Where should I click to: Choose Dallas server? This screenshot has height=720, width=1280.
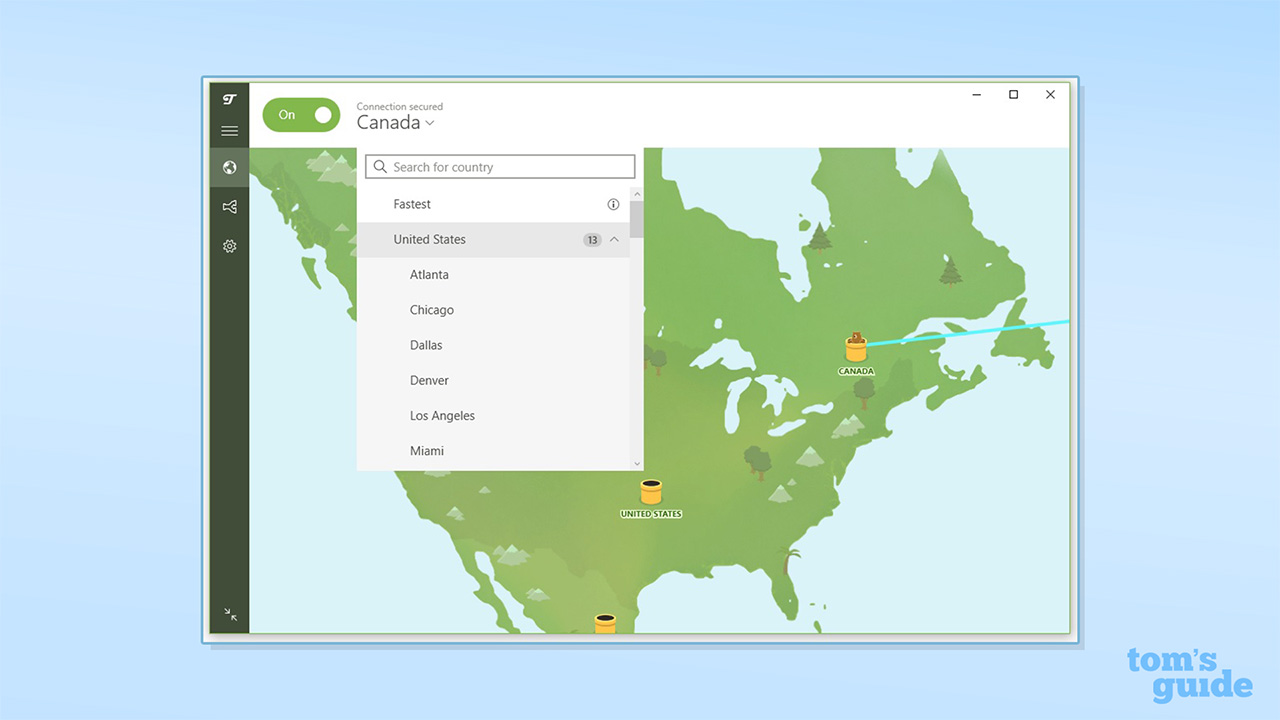(x=493, y=345)
